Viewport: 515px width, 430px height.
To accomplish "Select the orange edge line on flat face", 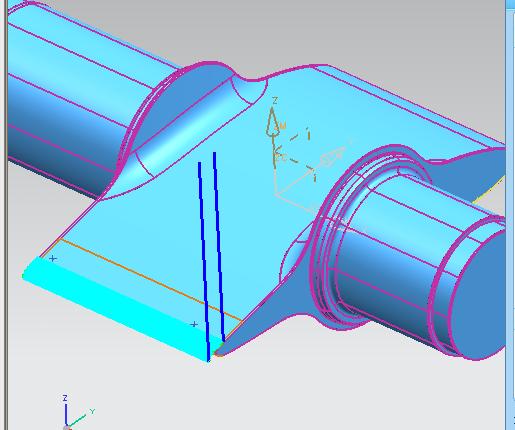I will point(150,279).
